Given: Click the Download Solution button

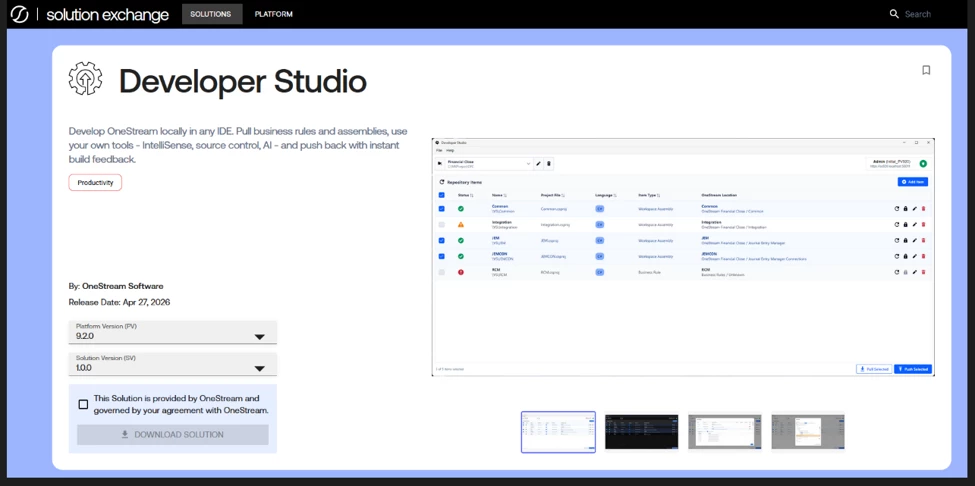Looking at the screenshot, I should (x=173, y=434).
